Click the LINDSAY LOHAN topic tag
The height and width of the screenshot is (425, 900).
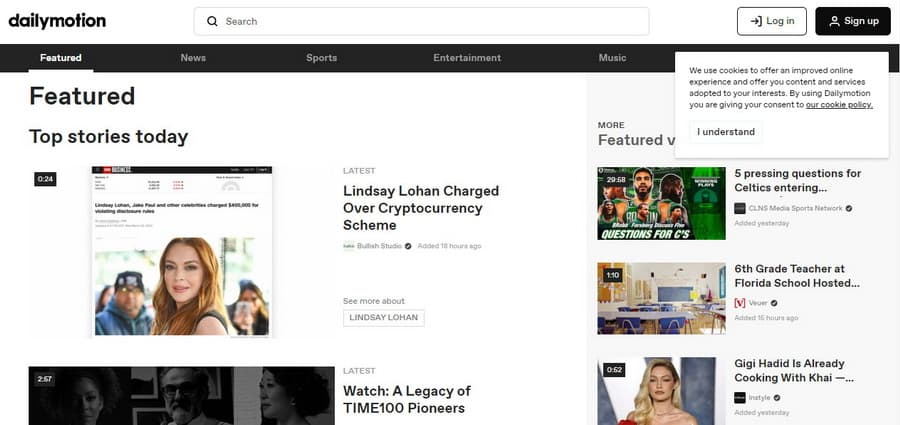(x=383, y=318)
